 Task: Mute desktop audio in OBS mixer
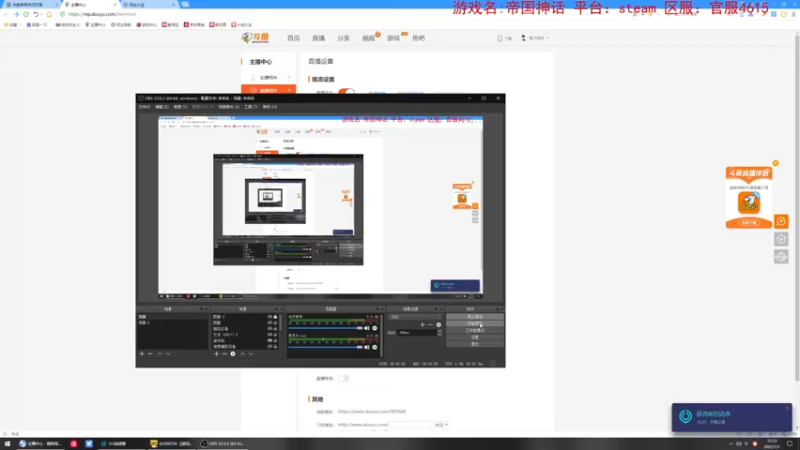(x=366, y=328)
